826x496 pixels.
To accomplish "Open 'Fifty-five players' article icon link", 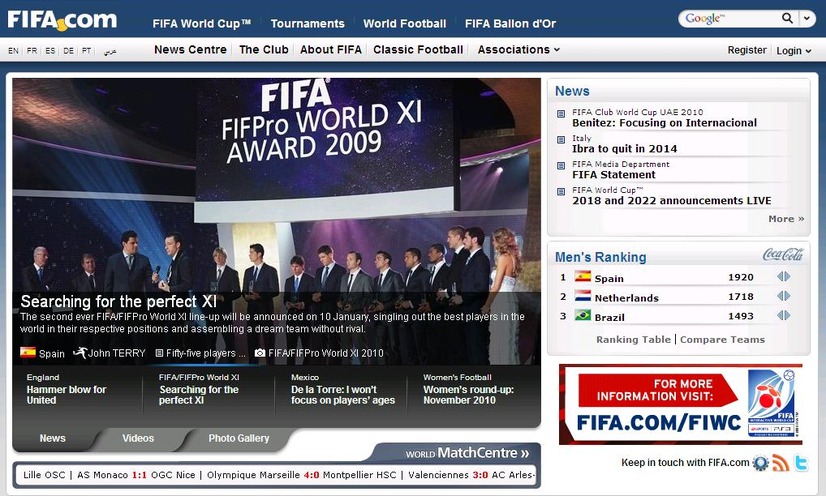I will 159,353.
